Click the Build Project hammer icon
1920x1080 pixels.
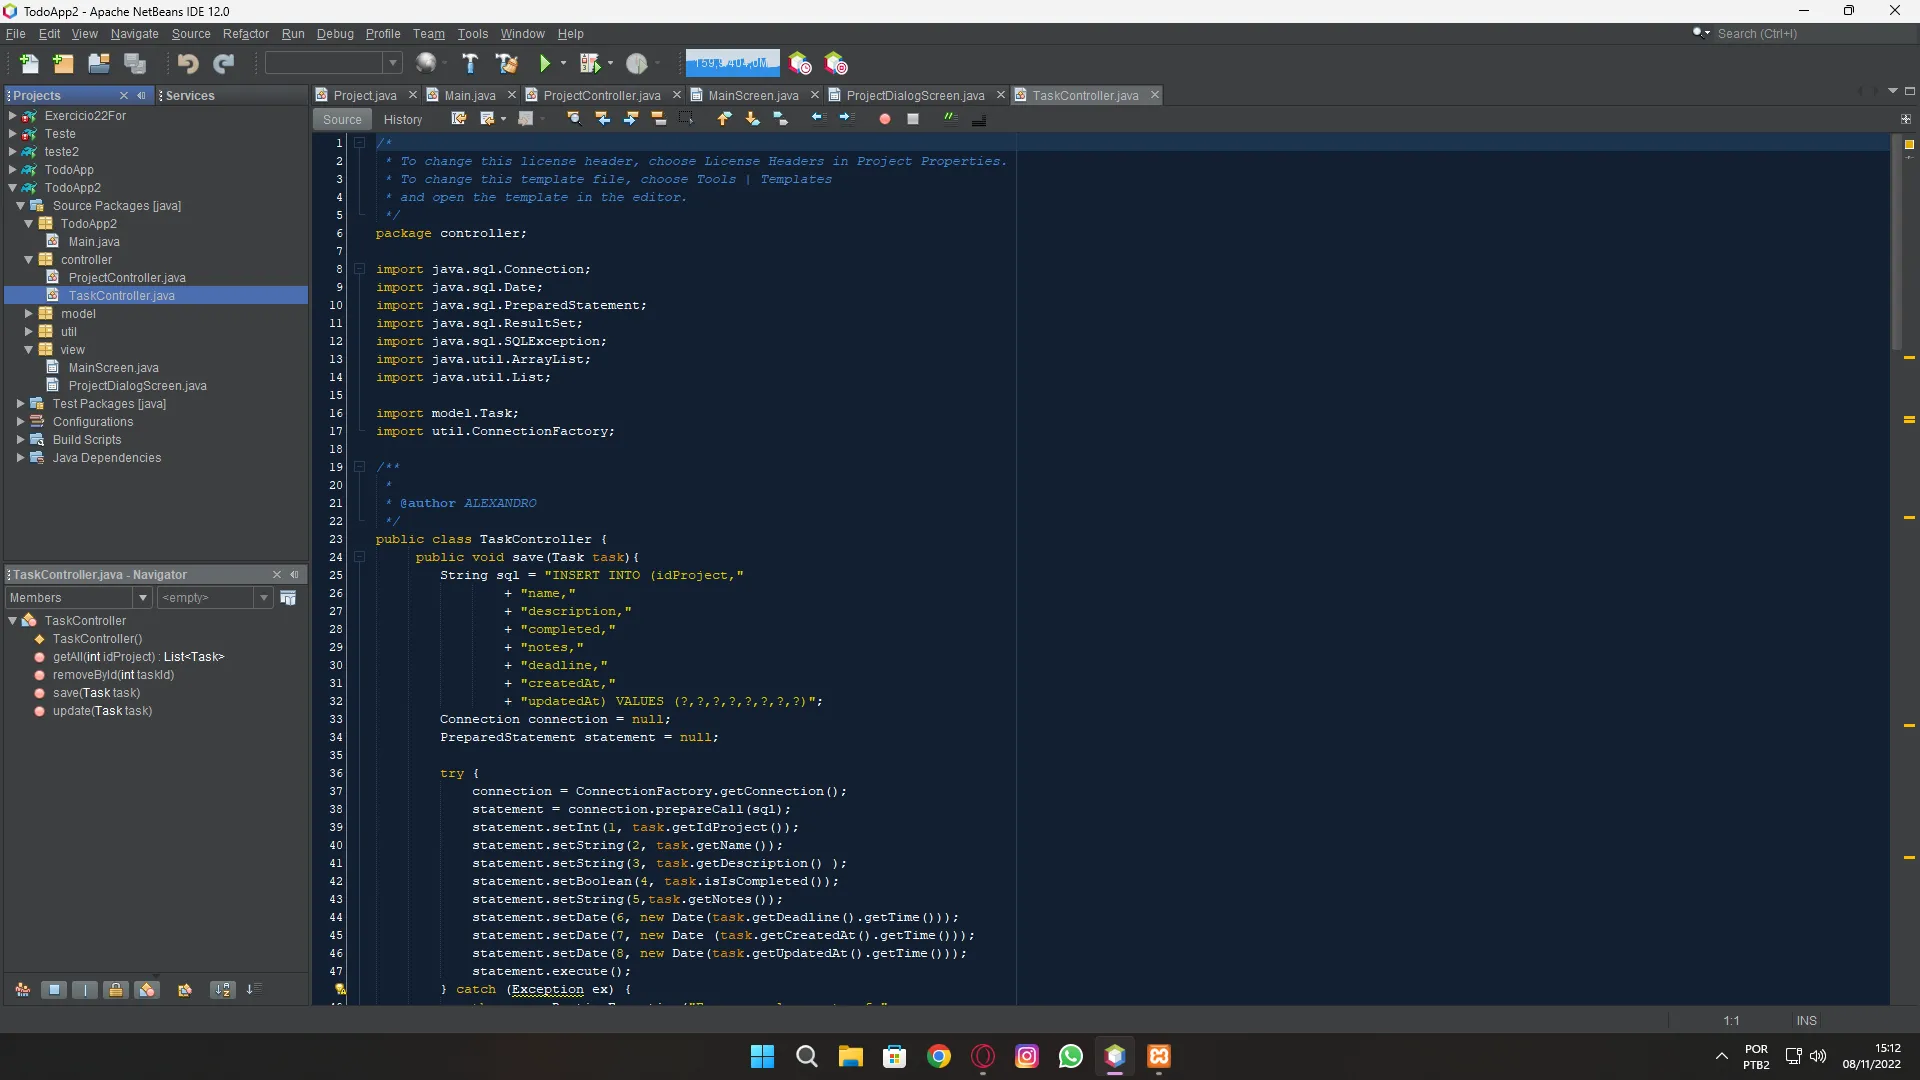click(x=470, y=63)
